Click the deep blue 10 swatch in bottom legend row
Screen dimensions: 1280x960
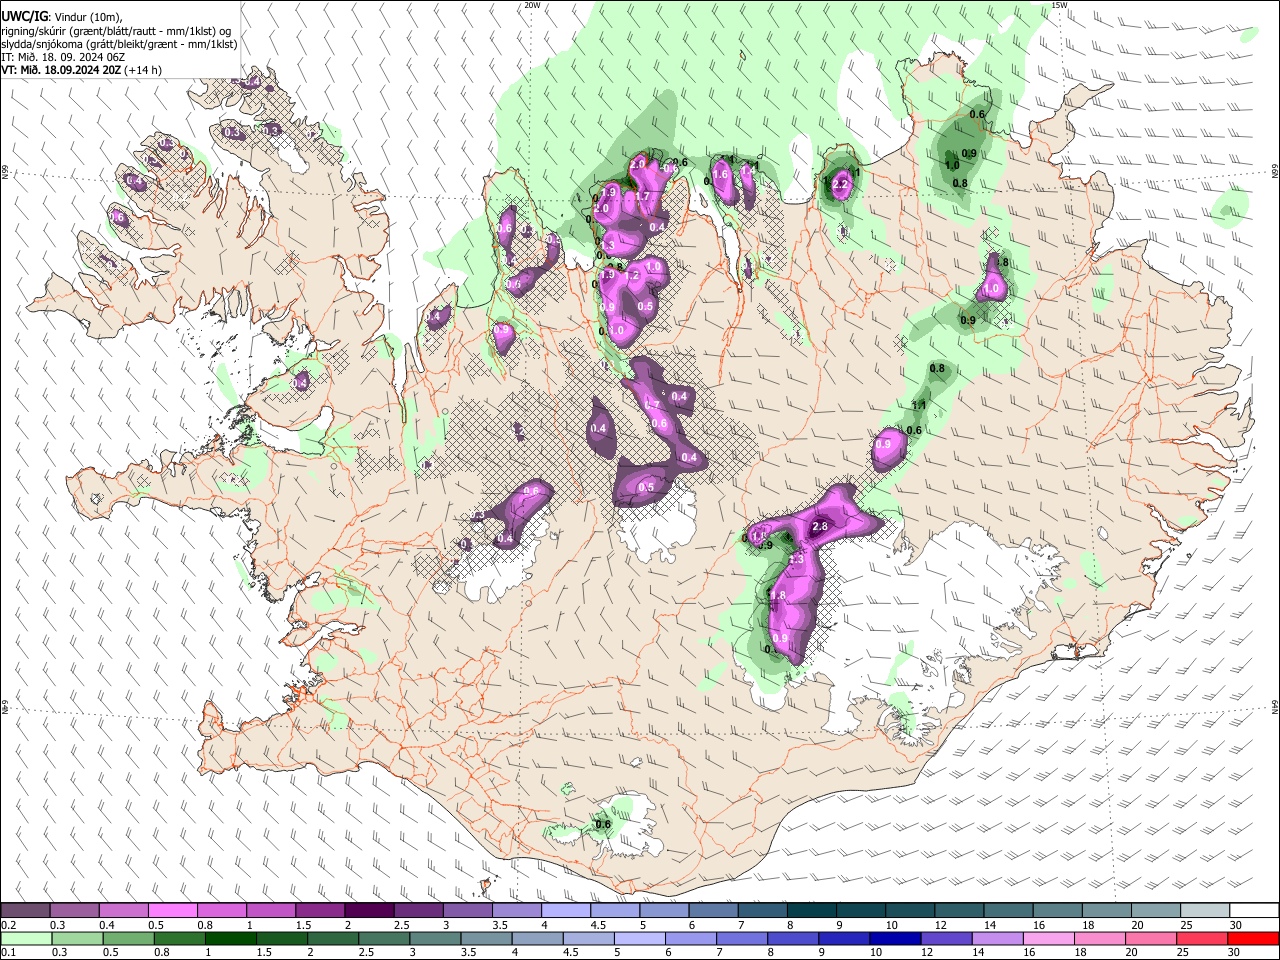click(x=895, y=938)
